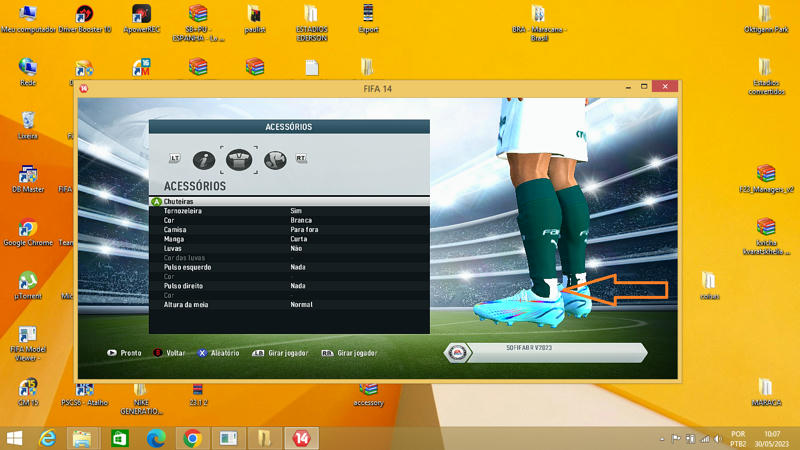Viewport: 800px width, 450px height.
Task: Open Windows Store from taskbar
Action: 120,438
